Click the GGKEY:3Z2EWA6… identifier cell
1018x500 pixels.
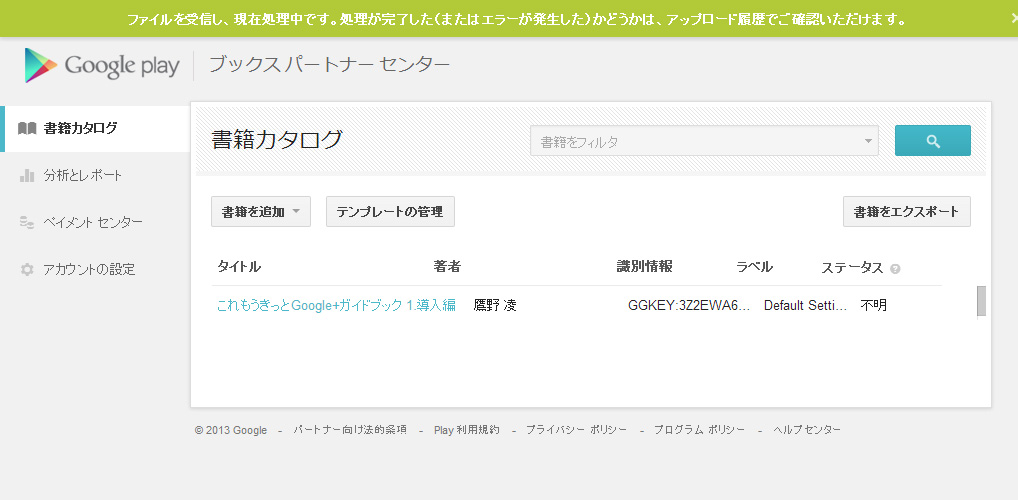click(689, 305)
